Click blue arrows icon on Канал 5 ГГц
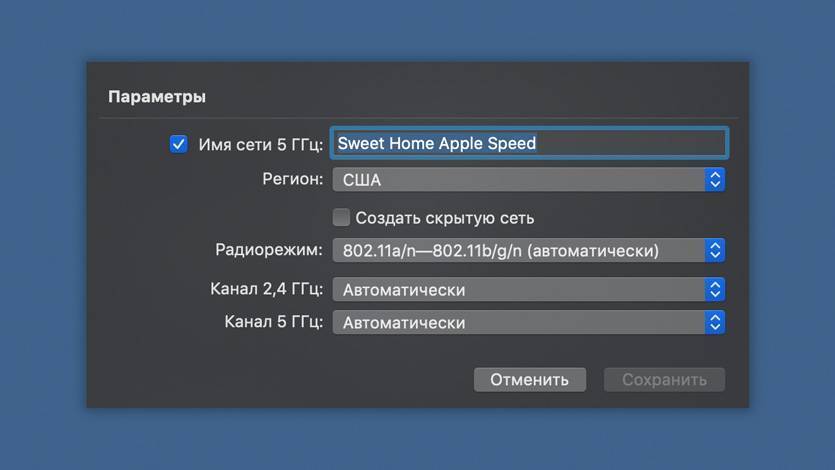This screenshot has height=470, width=835. click(x=715, y=323)
